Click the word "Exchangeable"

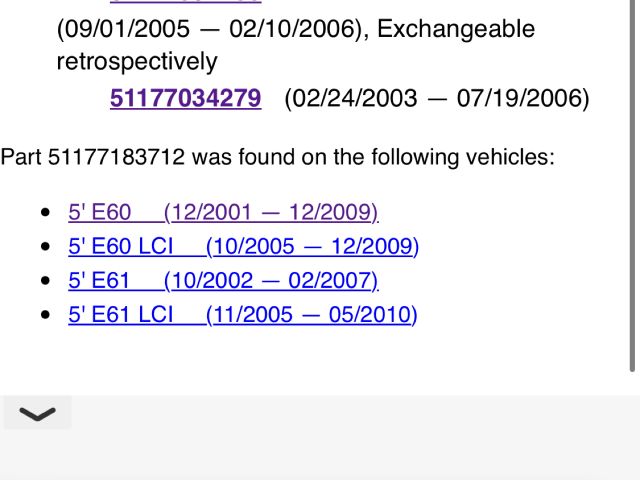[456, 29]
